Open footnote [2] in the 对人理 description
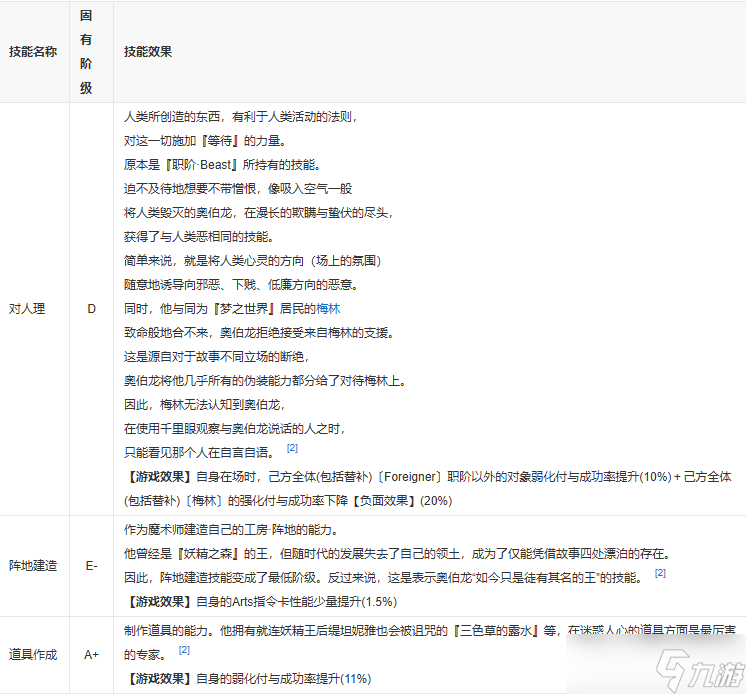Image resolution: width=746 pixels, height=694 pixels. click(x=292, y=447)
